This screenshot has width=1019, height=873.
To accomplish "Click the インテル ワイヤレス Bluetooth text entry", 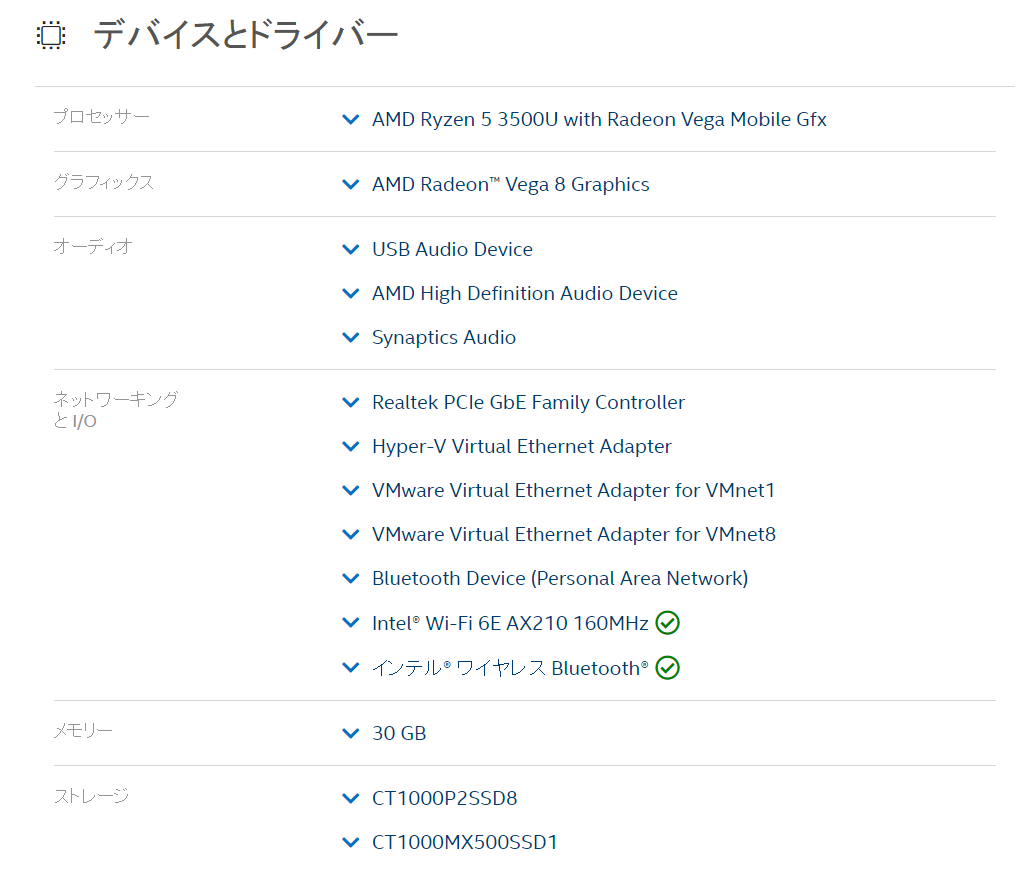I will click(510, 667).
